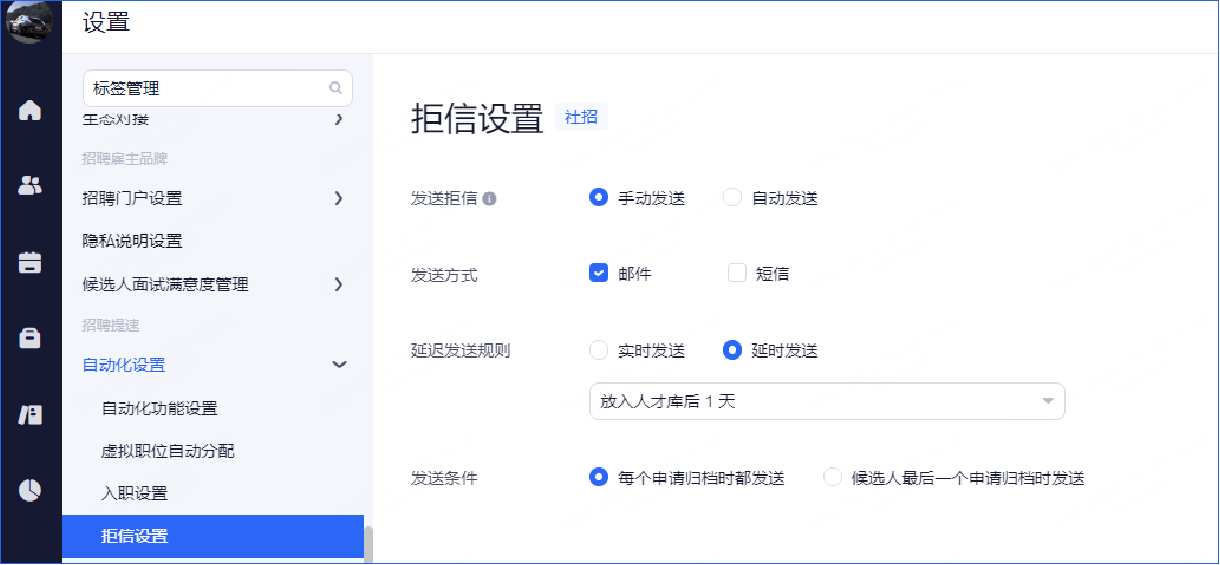Viewport: 1220px width, 565px height.
Task: Select the 实时发送 radio button
Action: point(598,351)
